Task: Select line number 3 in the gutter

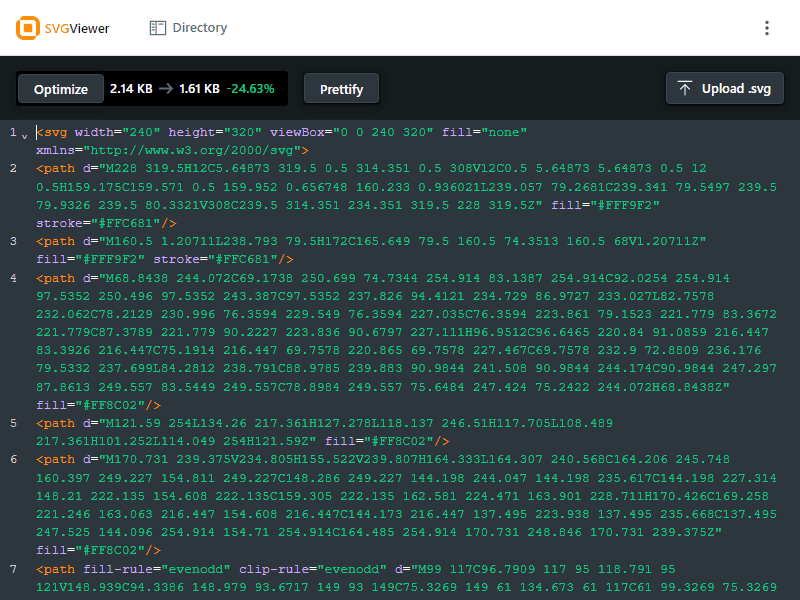Action: 14,241
